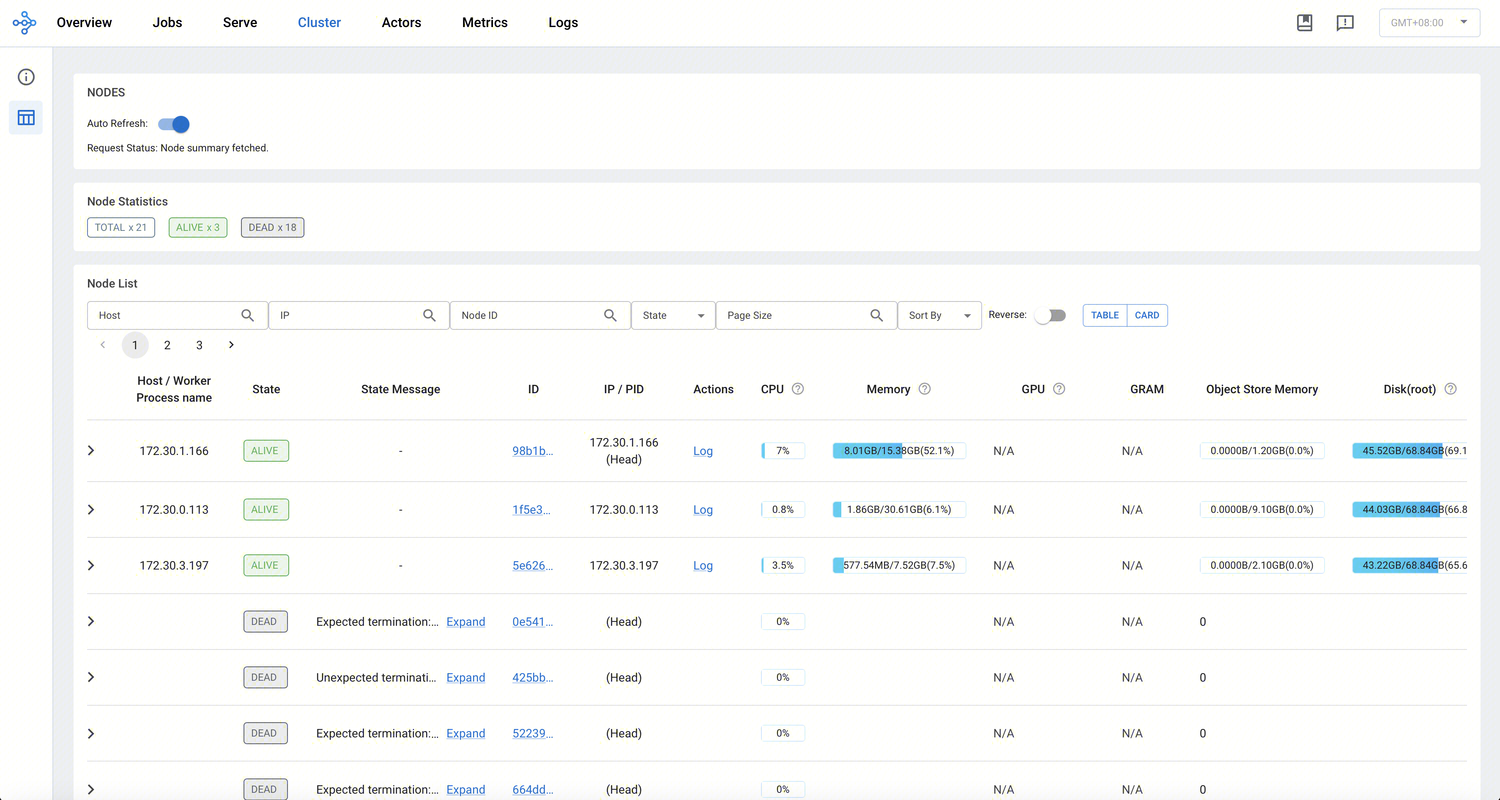
Task: Click the Memory column help icon
Action: (x=924, y=389)
